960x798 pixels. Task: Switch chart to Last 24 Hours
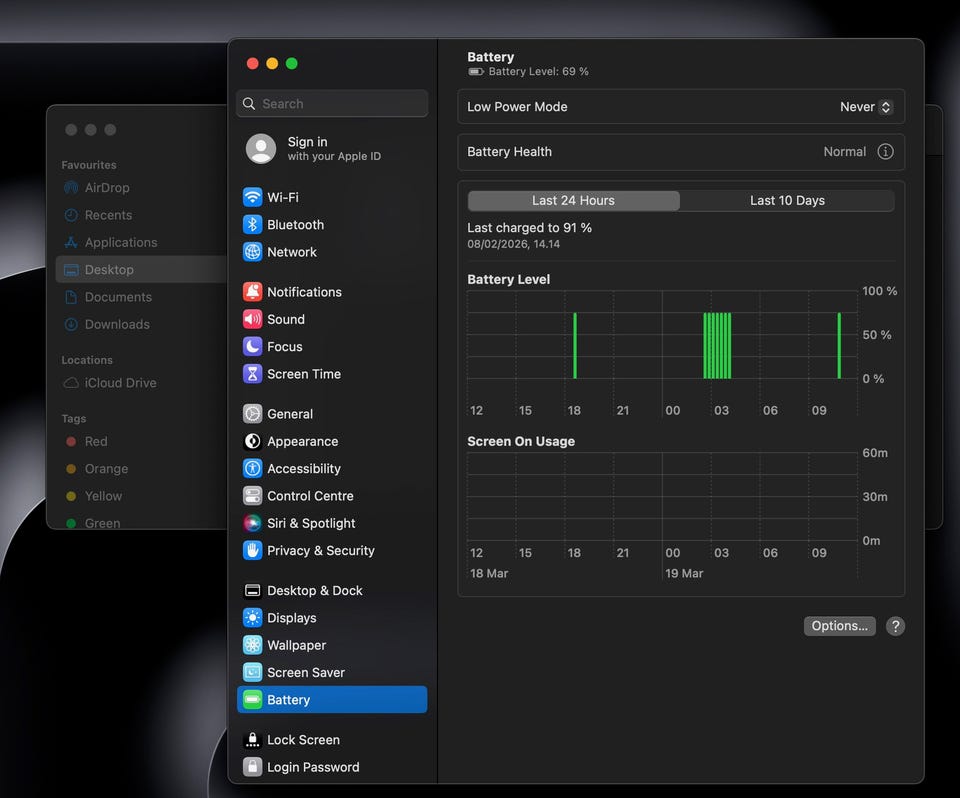574,201
